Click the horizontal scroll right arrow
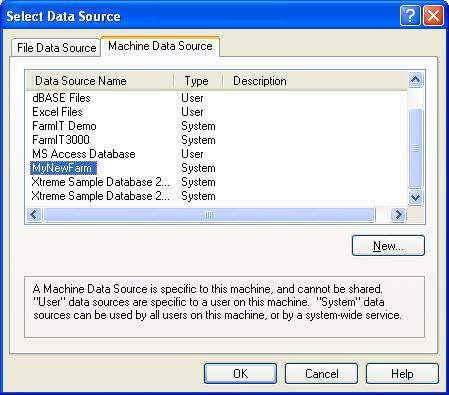Image resolution: width=449 pixels, height=395 pixels. (x=398, y=215)
